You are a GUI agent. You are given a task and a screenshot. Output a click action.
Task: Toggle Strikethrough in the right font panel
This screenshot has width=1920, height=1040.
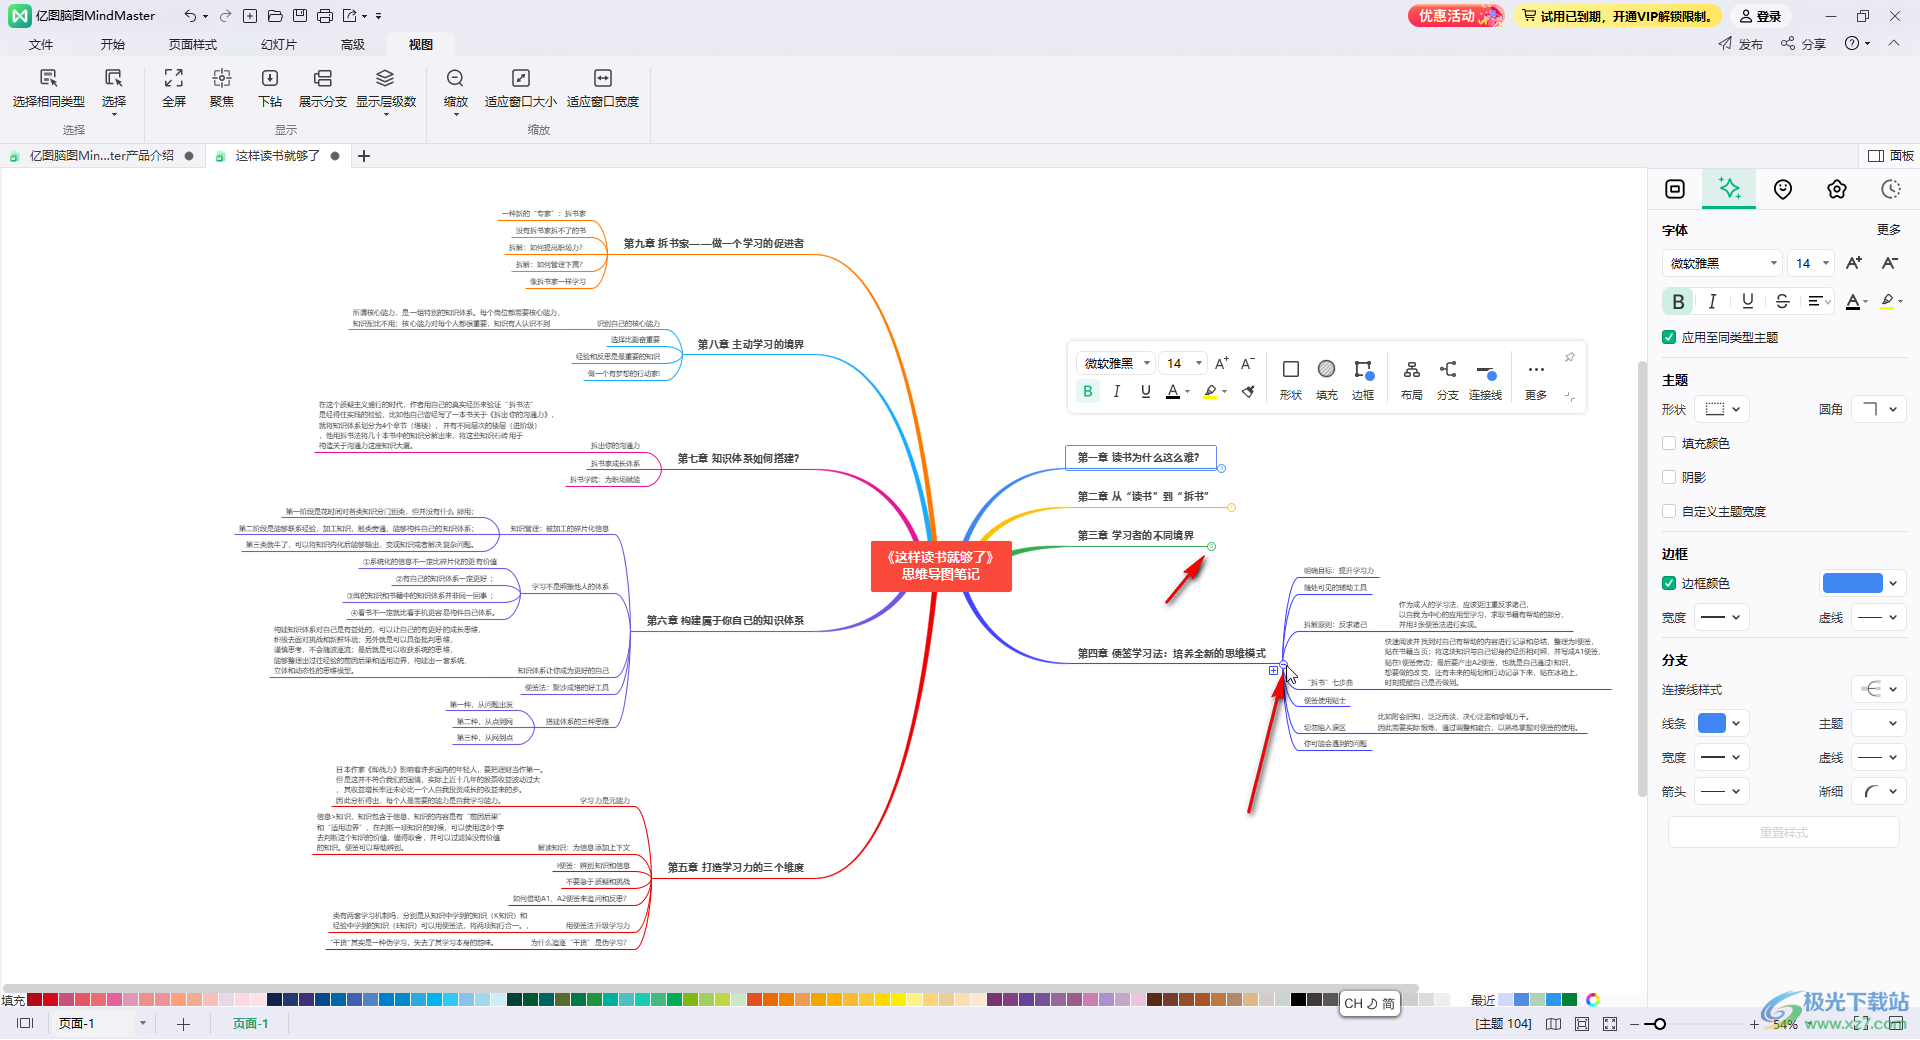point(1782,301)
